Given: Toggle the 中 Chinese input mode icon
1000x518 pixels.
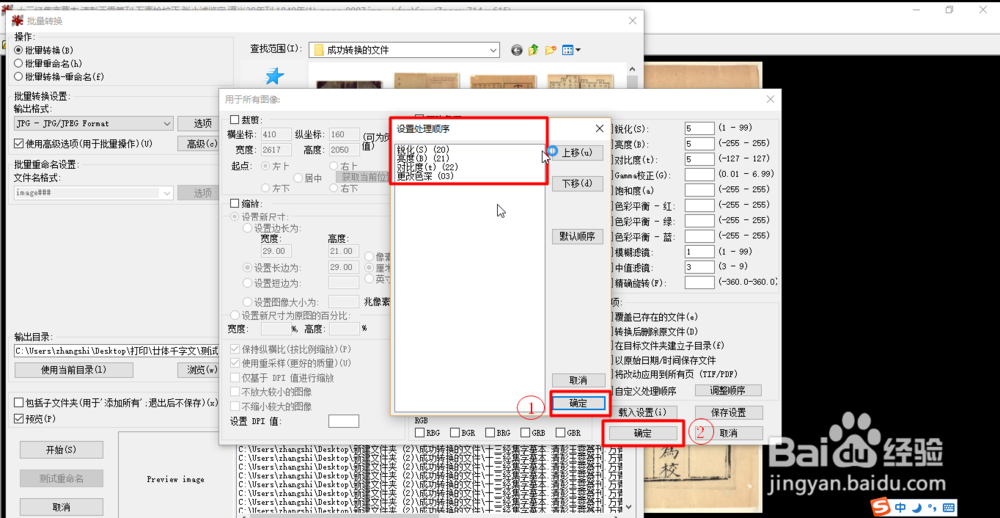Looking at the screenshot, I should (x=900, y=508).
